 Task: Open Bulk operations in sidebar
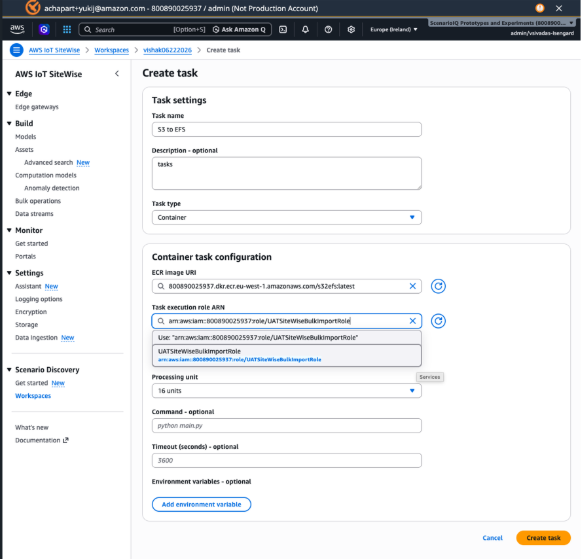(x=38, y=201)
